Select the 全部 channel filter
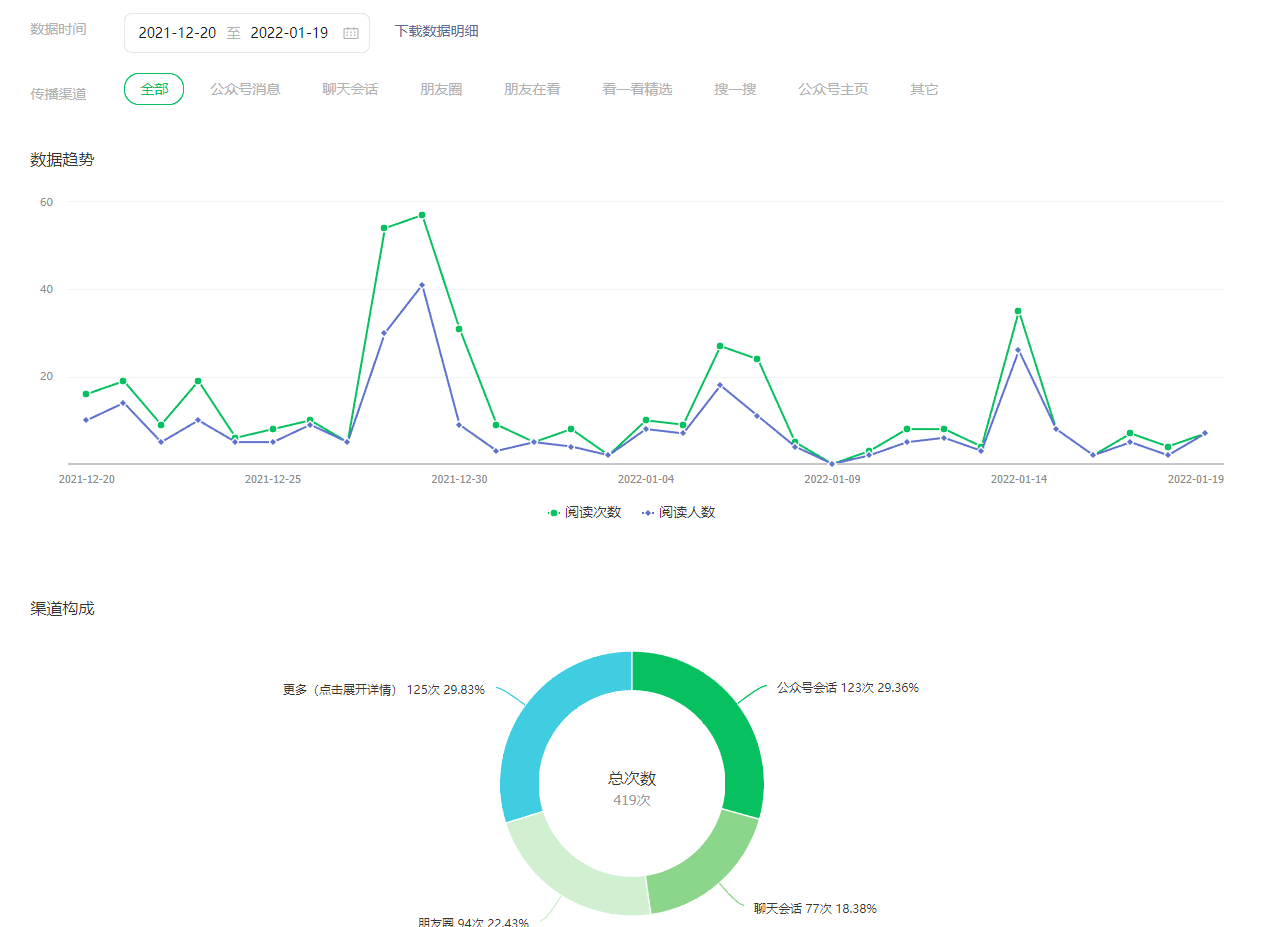1264x927 pixels. tap(154, 89)
